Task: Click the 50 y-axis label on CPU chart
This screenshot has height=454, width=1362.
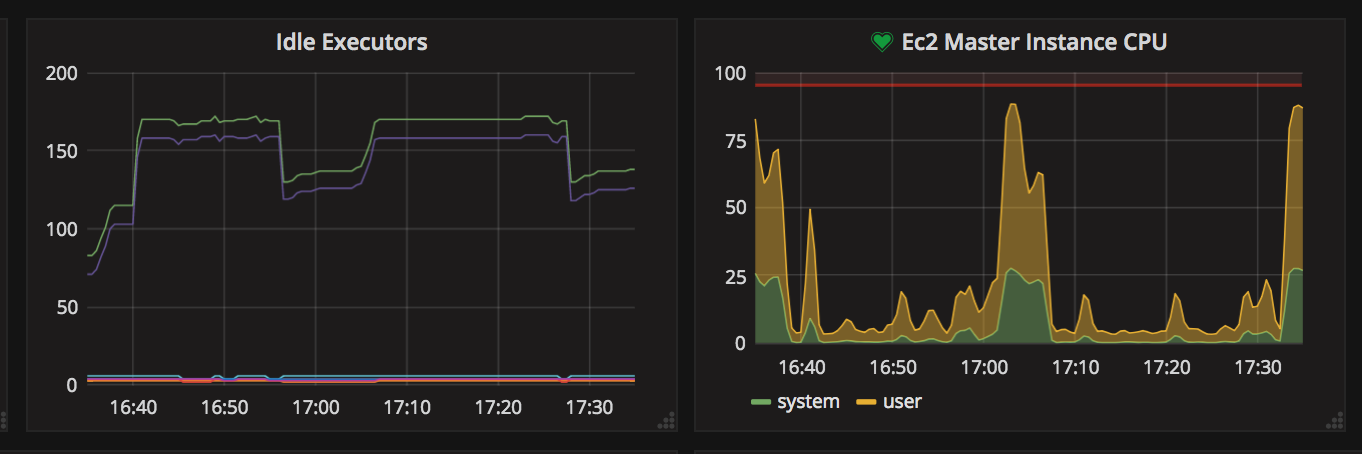Action: [x=735, y=208]
